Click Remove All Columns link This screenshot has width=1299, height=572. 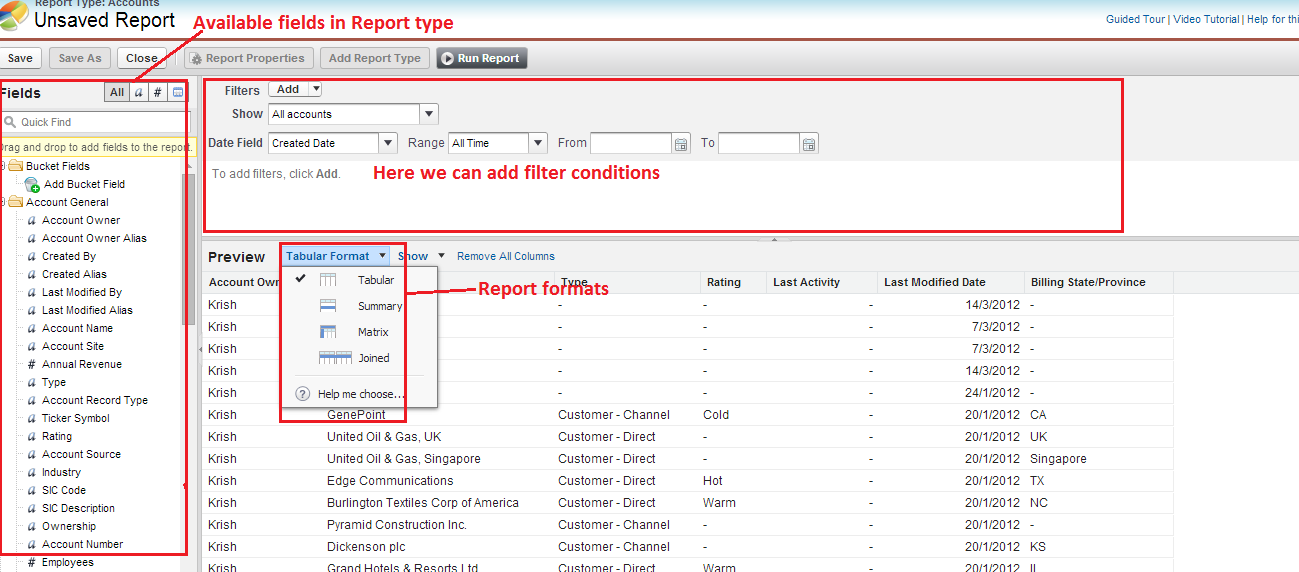506,256
